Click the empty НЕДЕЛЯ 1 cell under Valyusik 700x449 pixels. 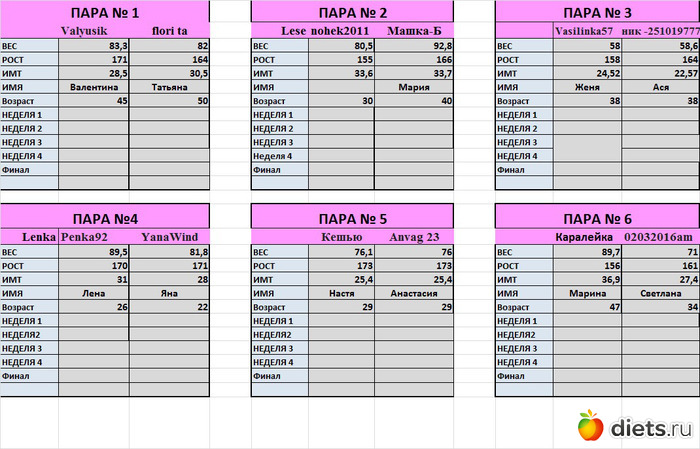coord(94,116)
